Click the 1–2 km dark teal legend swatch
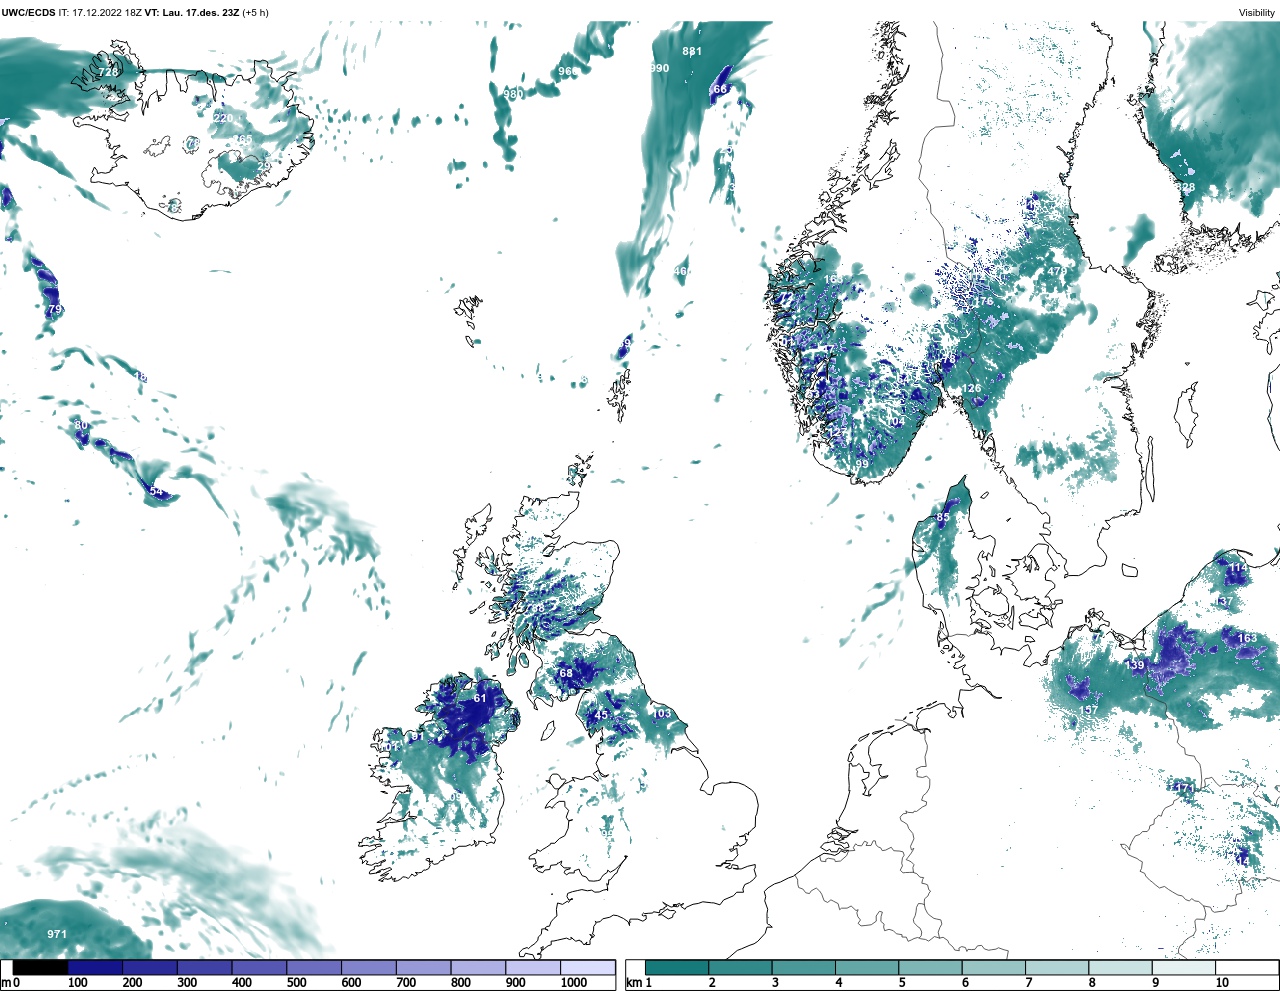 677,967
